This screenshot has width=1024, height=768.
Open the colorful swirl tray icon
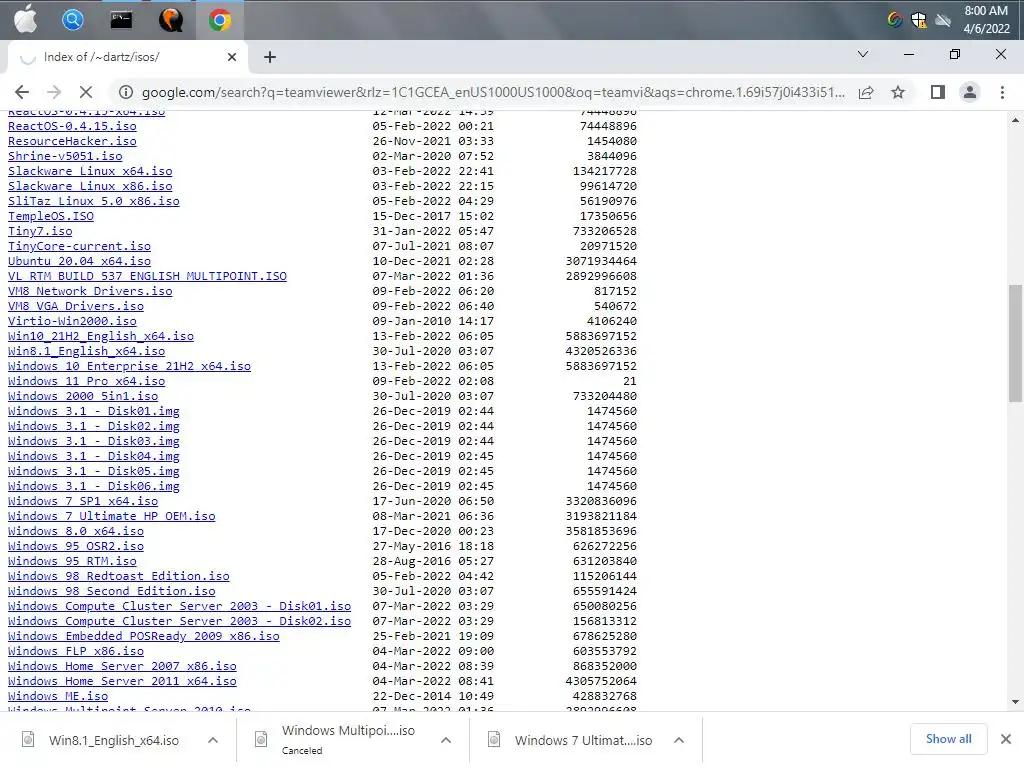point(895,20)
